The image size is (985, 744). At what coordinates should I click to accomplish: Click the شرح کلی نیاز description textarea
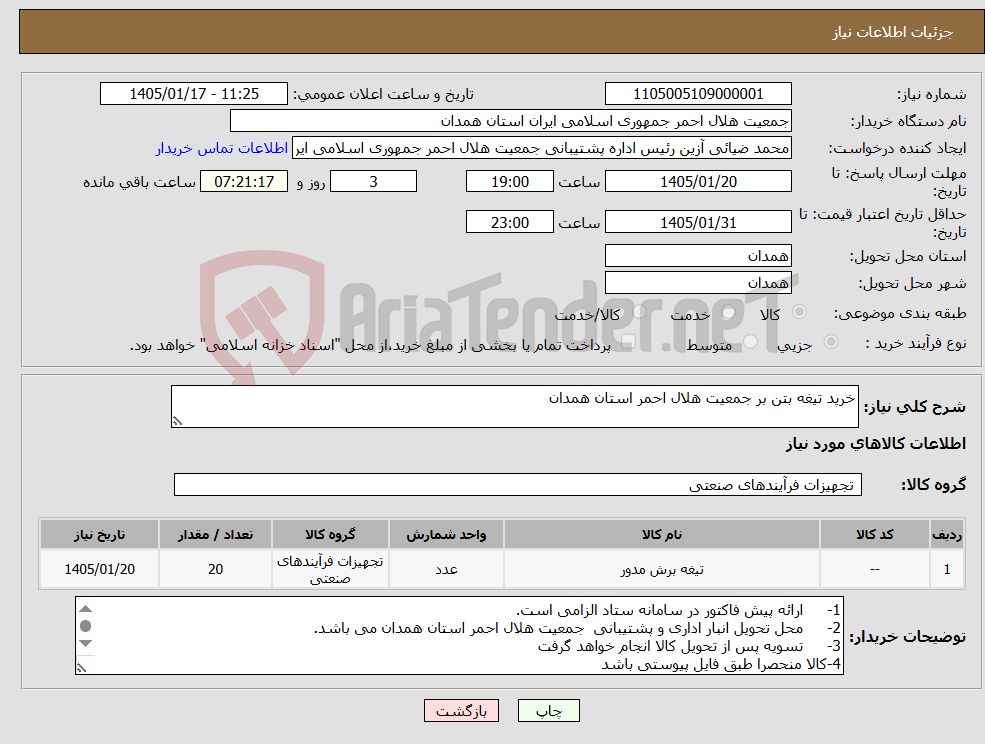[514, 407]
